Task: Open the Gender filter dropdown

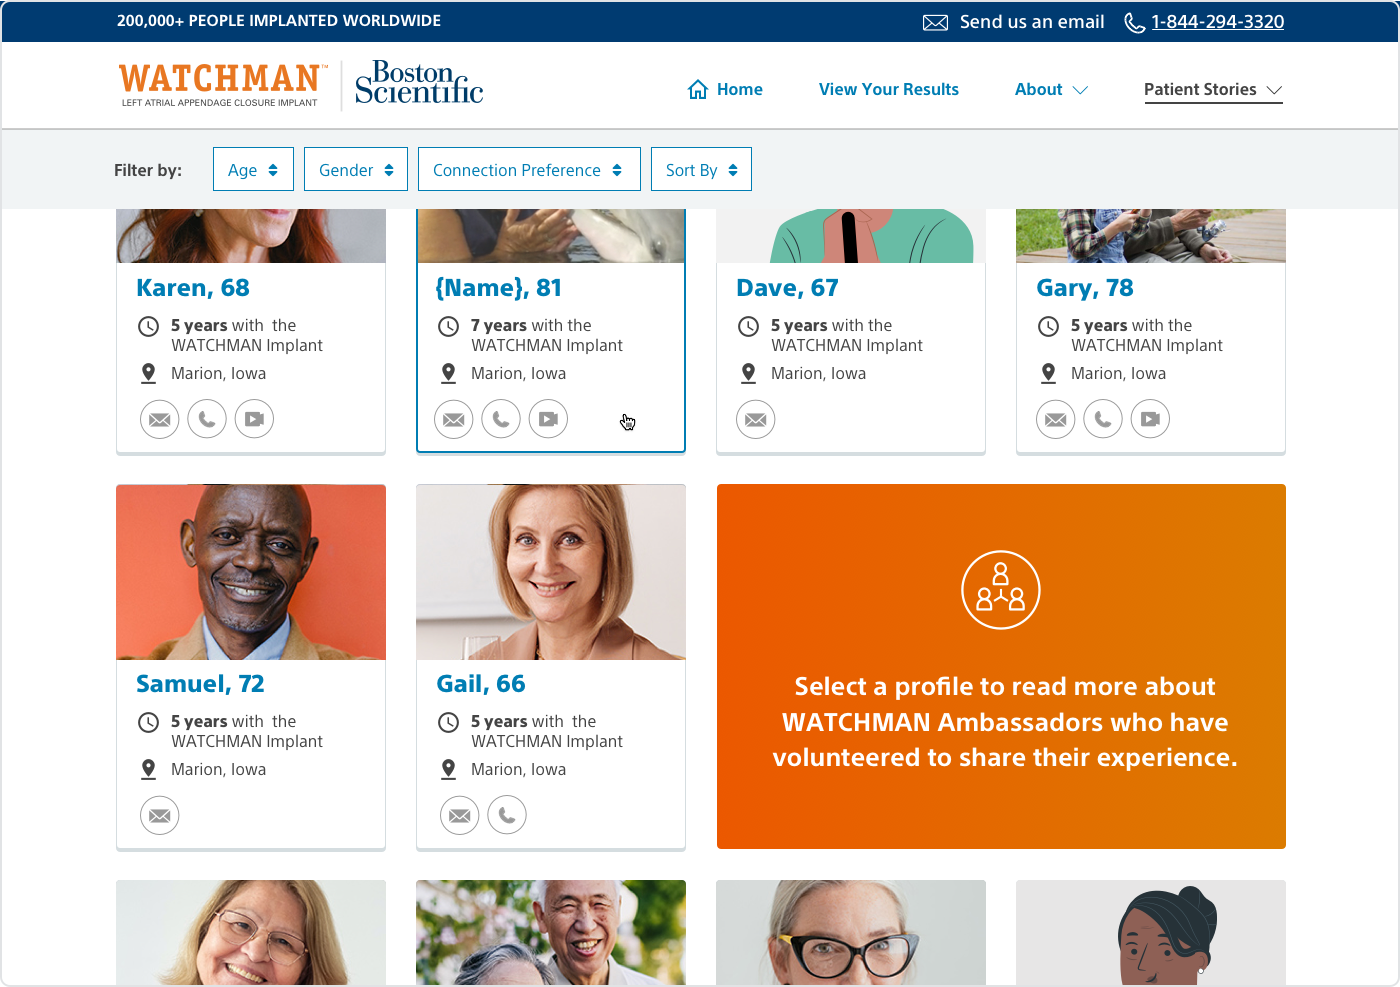Action: pos(356,169)
